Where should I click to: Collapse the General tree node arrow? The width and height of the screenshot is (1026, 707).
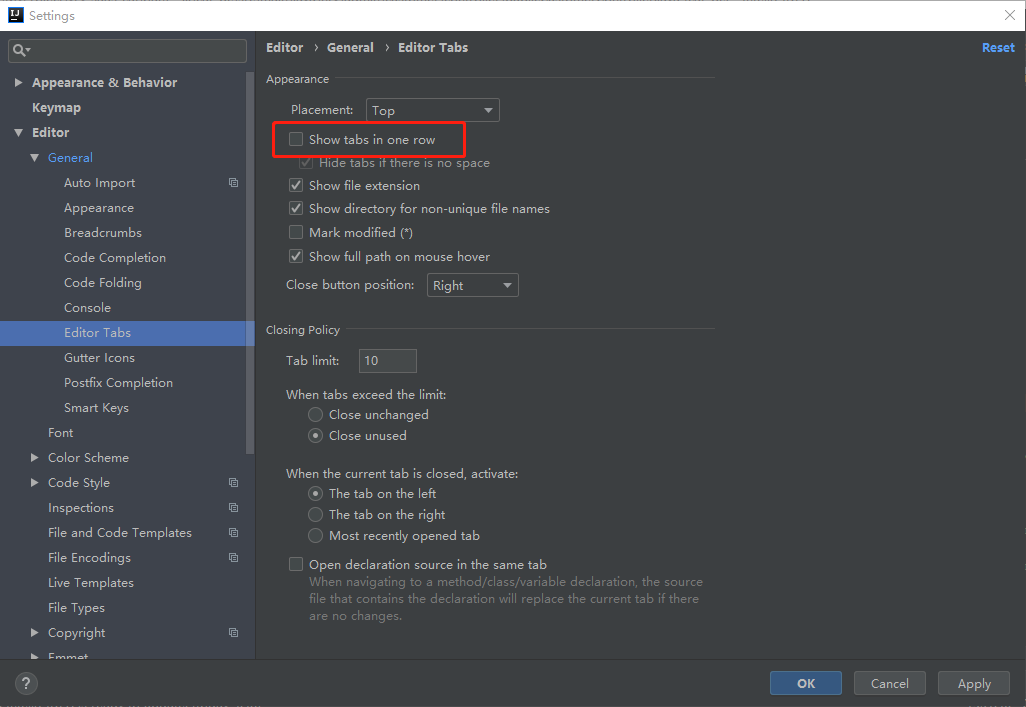tap(35, 158)
